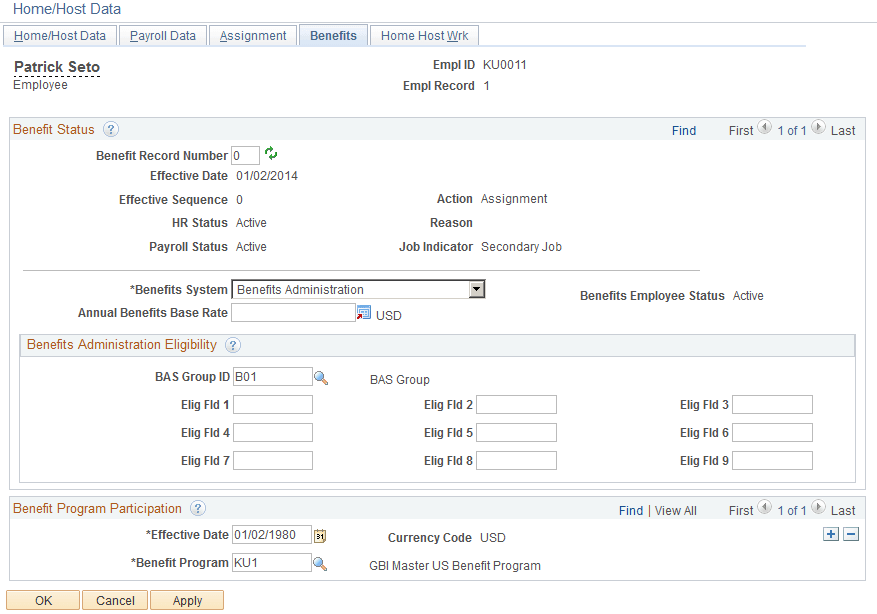Open the Benefits System dropdown
The width and height of the screenshot is (877, 614).
(x=477, y=288)
